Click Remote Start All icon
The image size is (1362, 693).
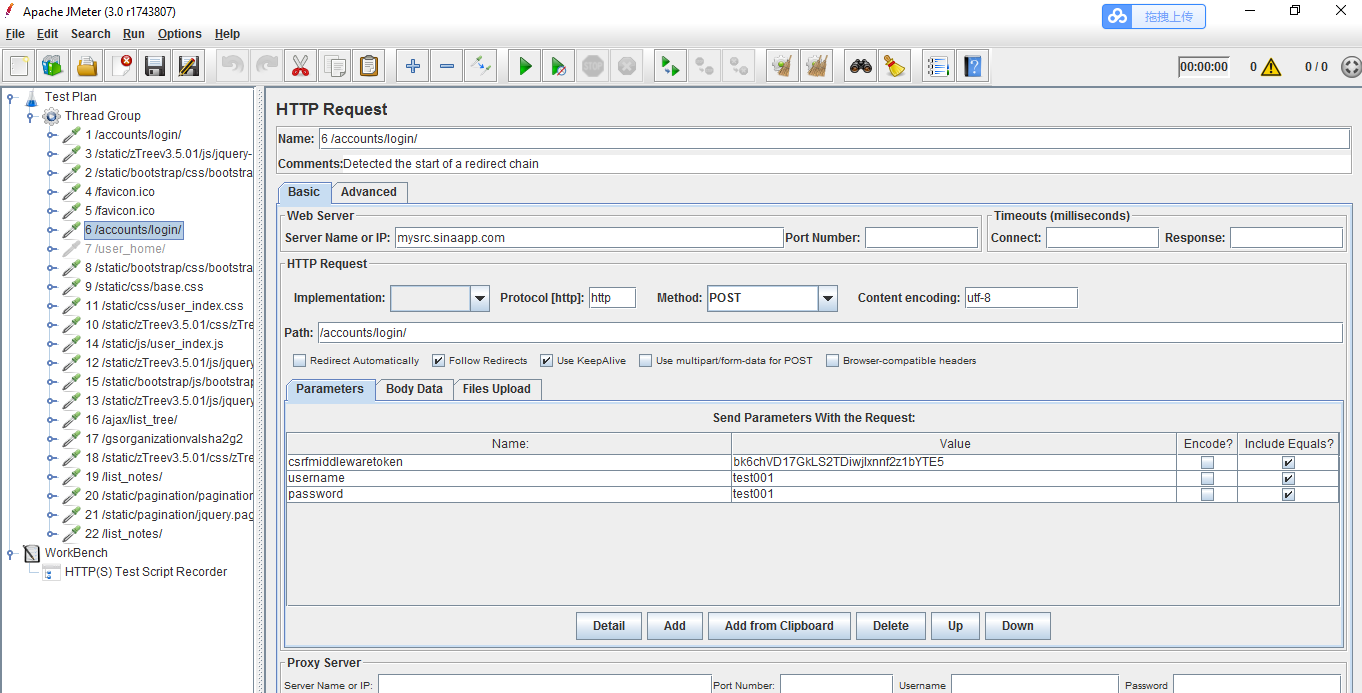coord(670,67)
